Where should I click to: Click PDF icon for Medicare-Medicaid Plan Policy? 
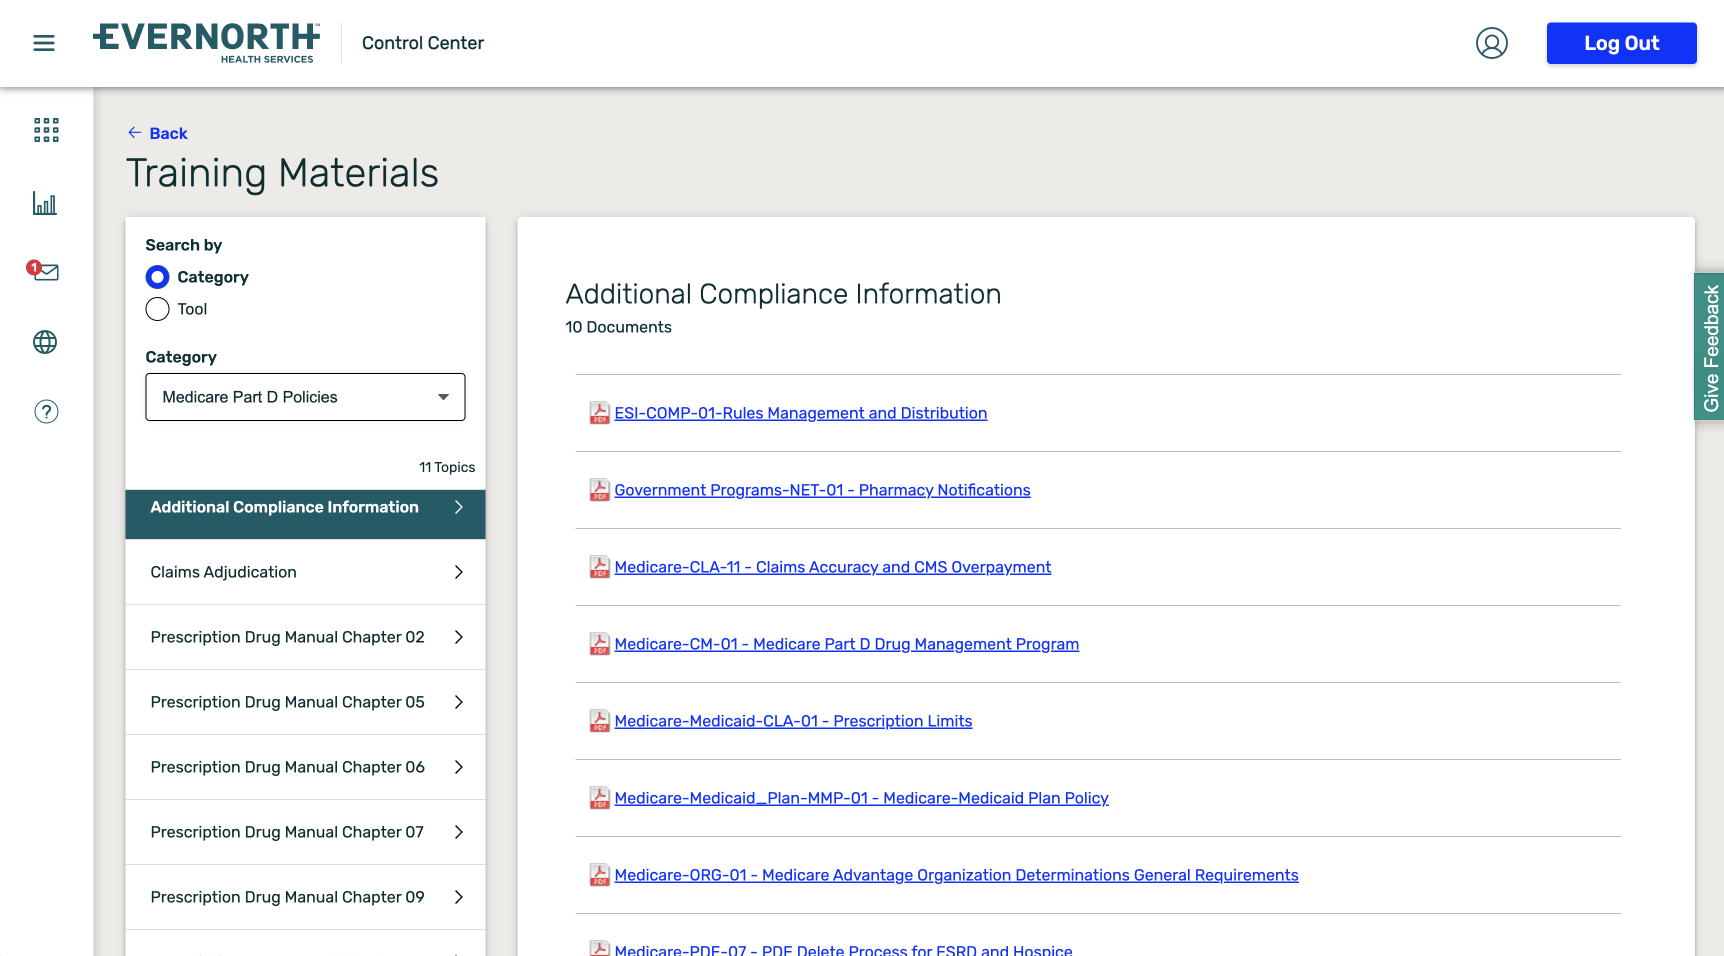[x=599, y=798]
